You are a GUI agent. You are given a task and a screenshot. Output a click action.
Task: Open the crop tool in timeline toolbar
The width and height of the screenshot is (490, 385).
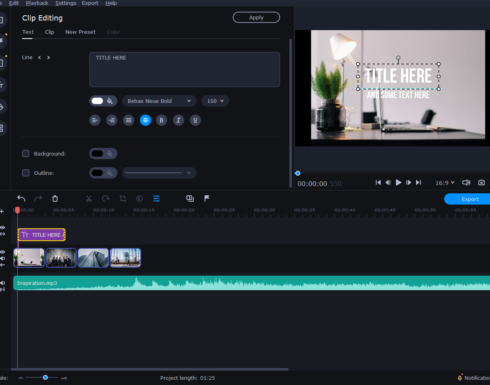tap(123, 199)
